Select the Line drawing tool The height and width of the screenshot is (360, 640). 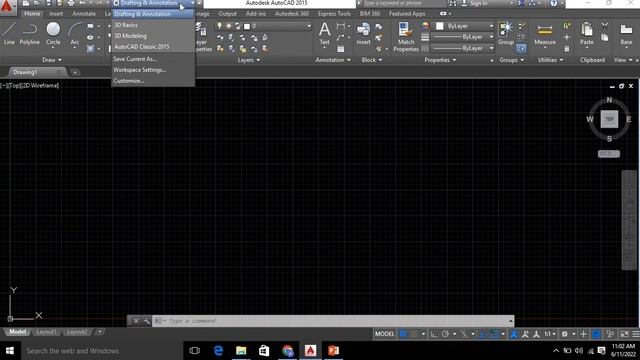point(9,33)
